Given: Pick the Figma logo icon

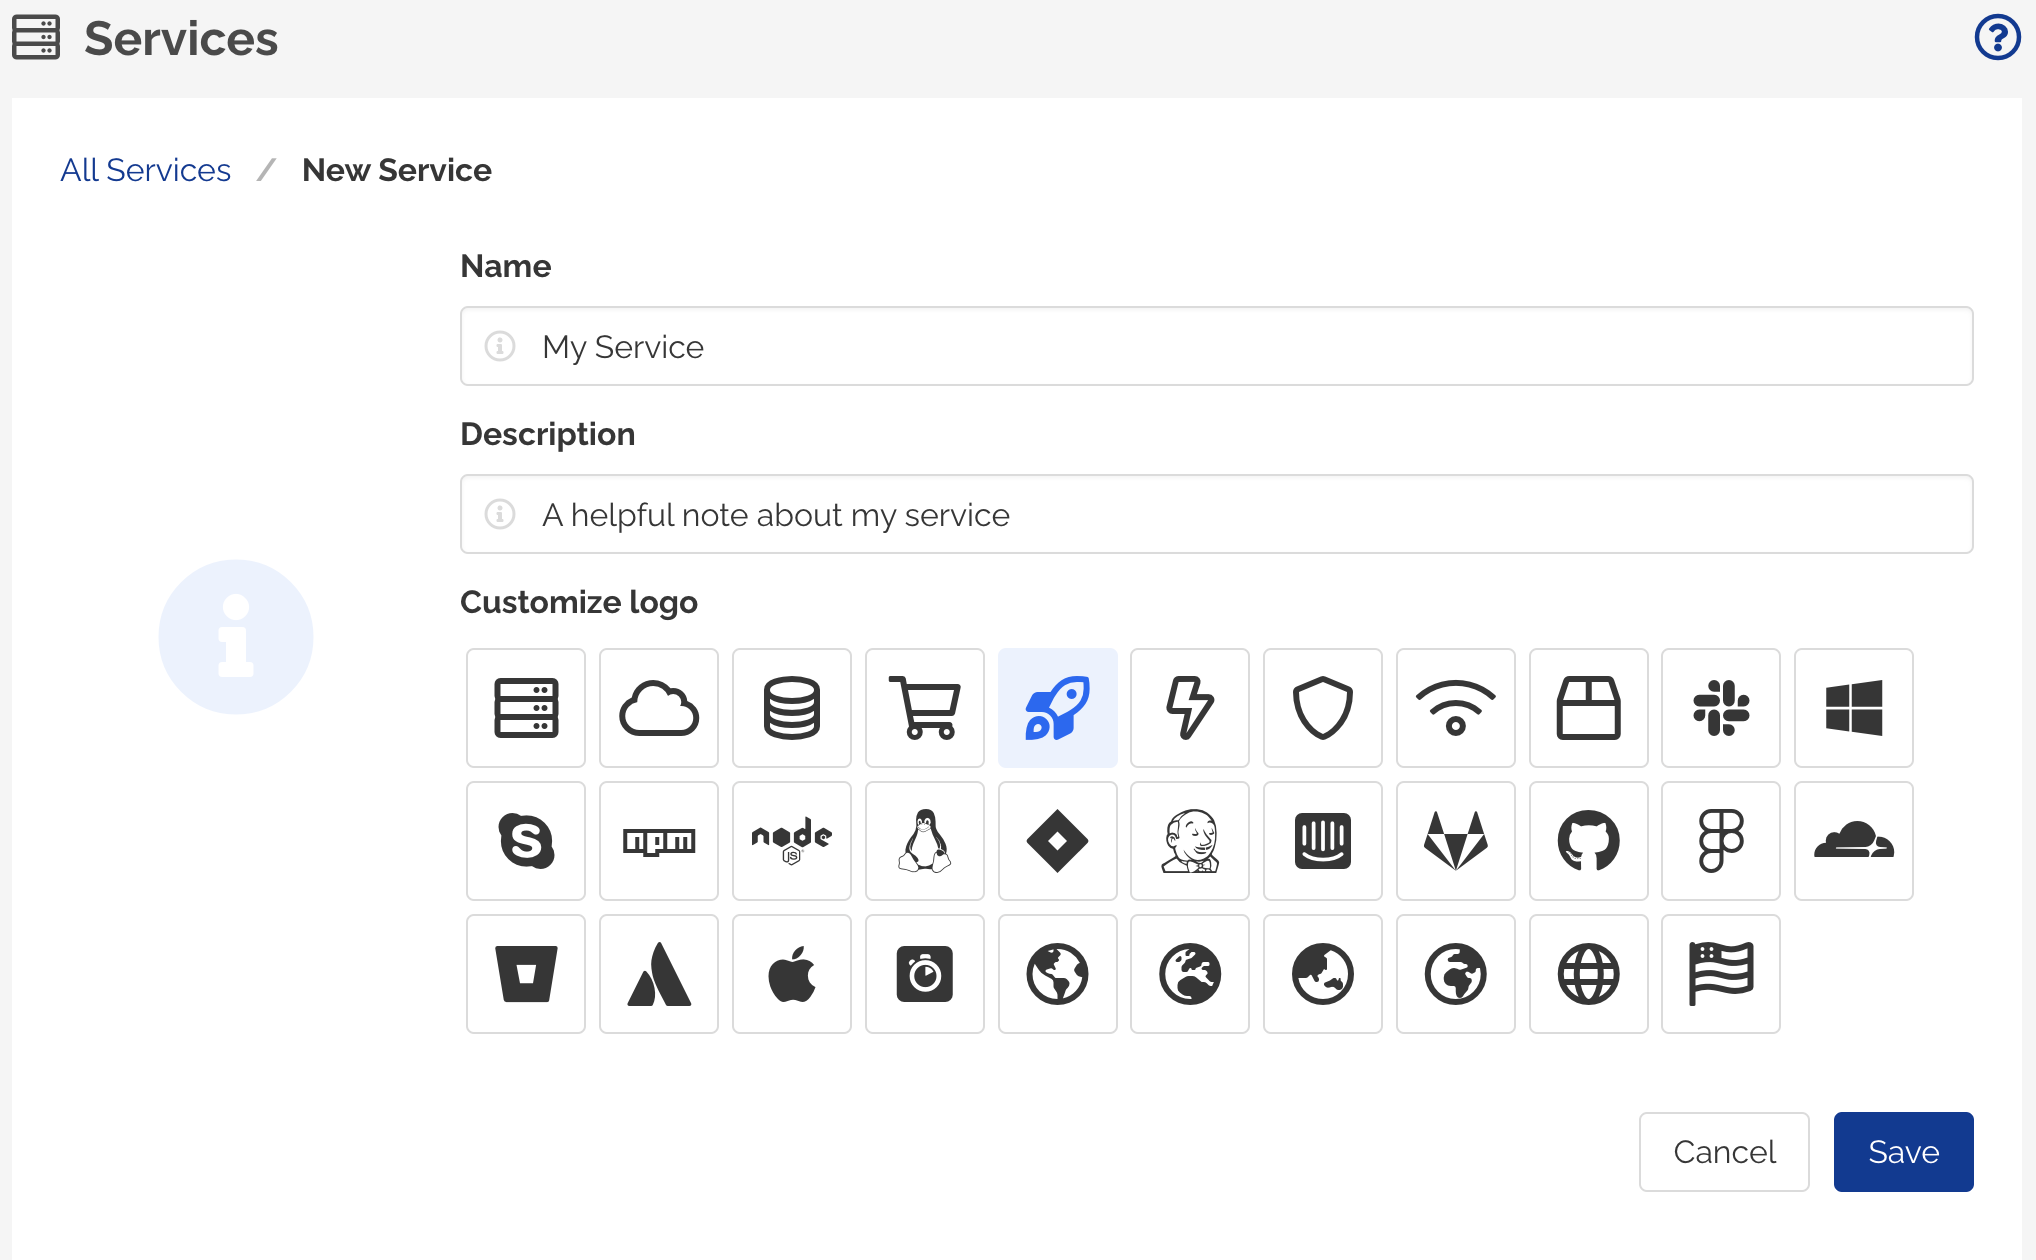Looking at the screenshot, I should click(1721, 841).
